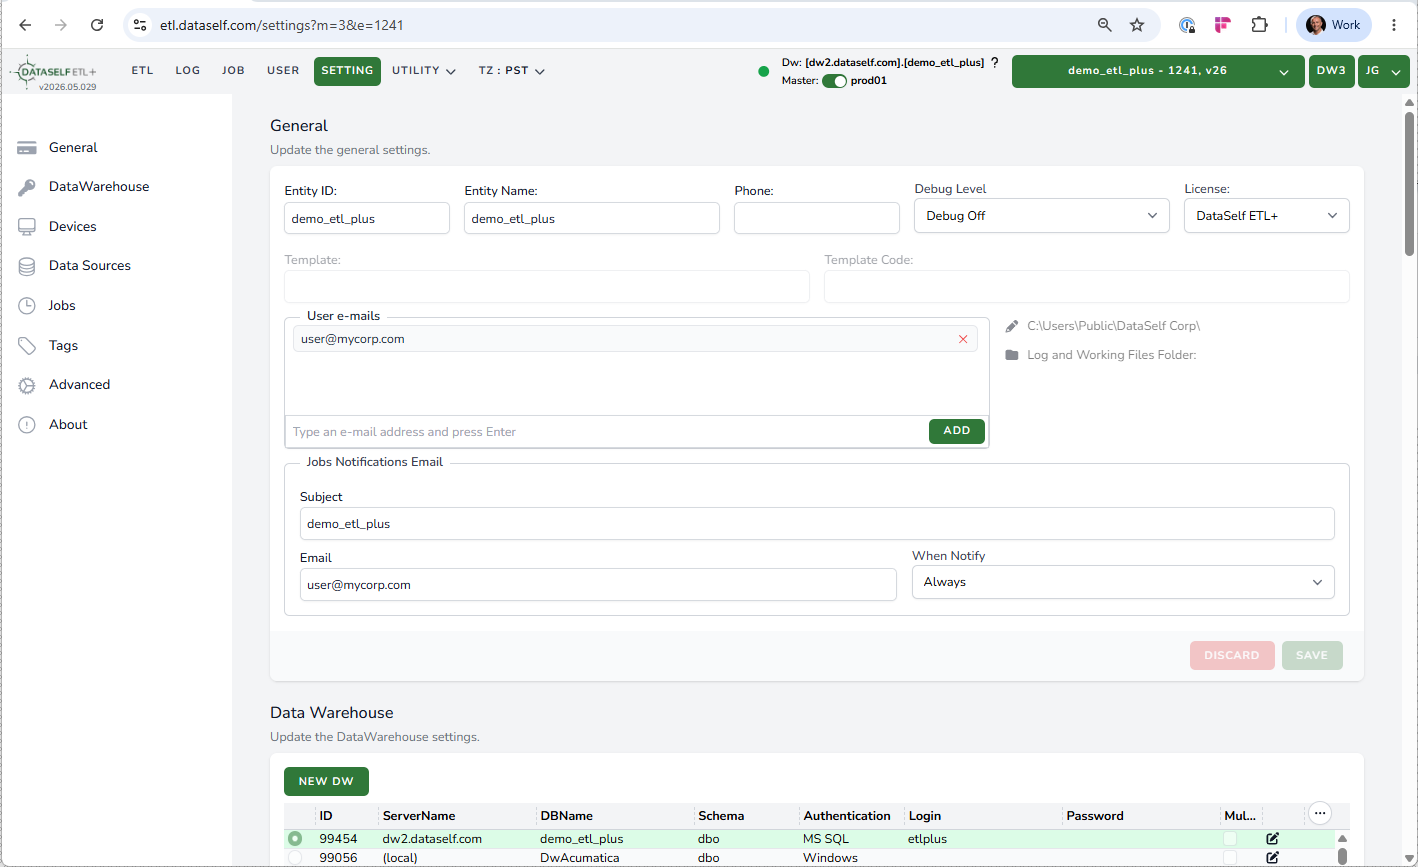
Task: Click the Phone input field
Action: click(817, 218)
